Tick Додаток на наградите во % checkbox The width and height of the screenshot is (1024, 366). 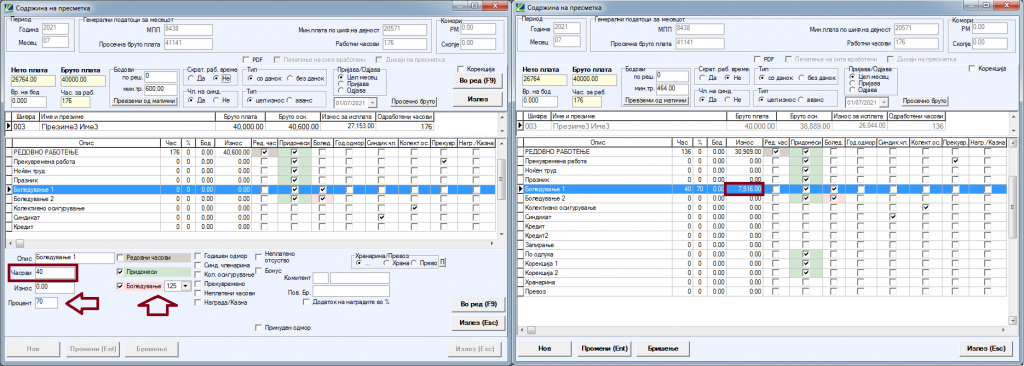pyautogui.click(x=307, y=303)
